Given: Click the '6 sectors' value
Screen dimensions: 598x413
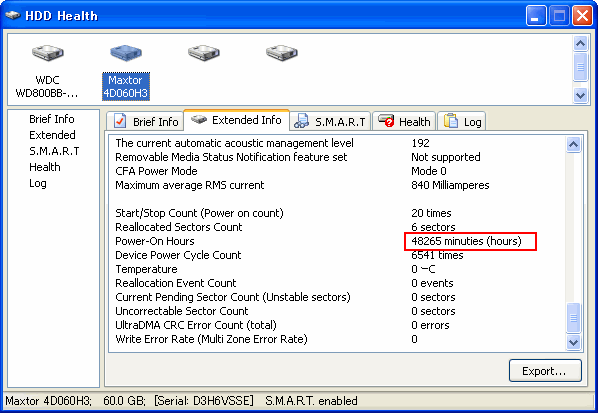Looking at the screenshot, I should point(433,227).
